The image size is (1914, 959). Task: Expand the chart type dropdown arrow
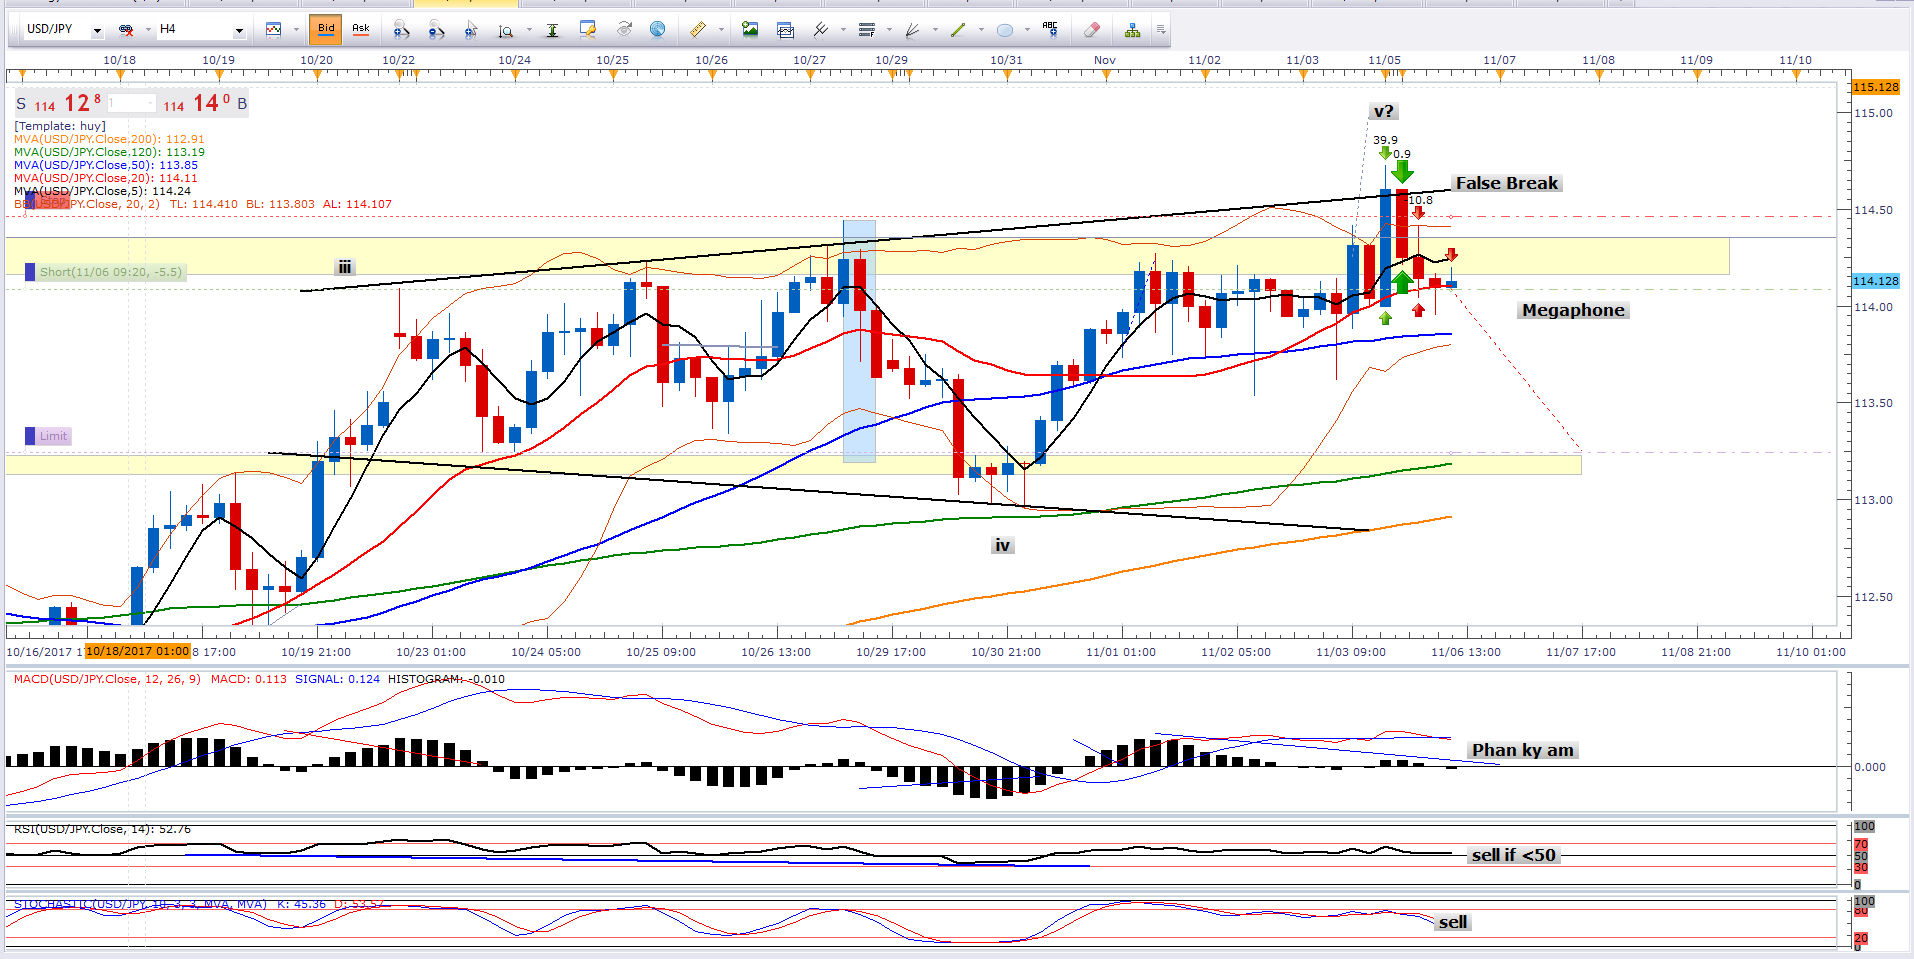click(297, 30)
